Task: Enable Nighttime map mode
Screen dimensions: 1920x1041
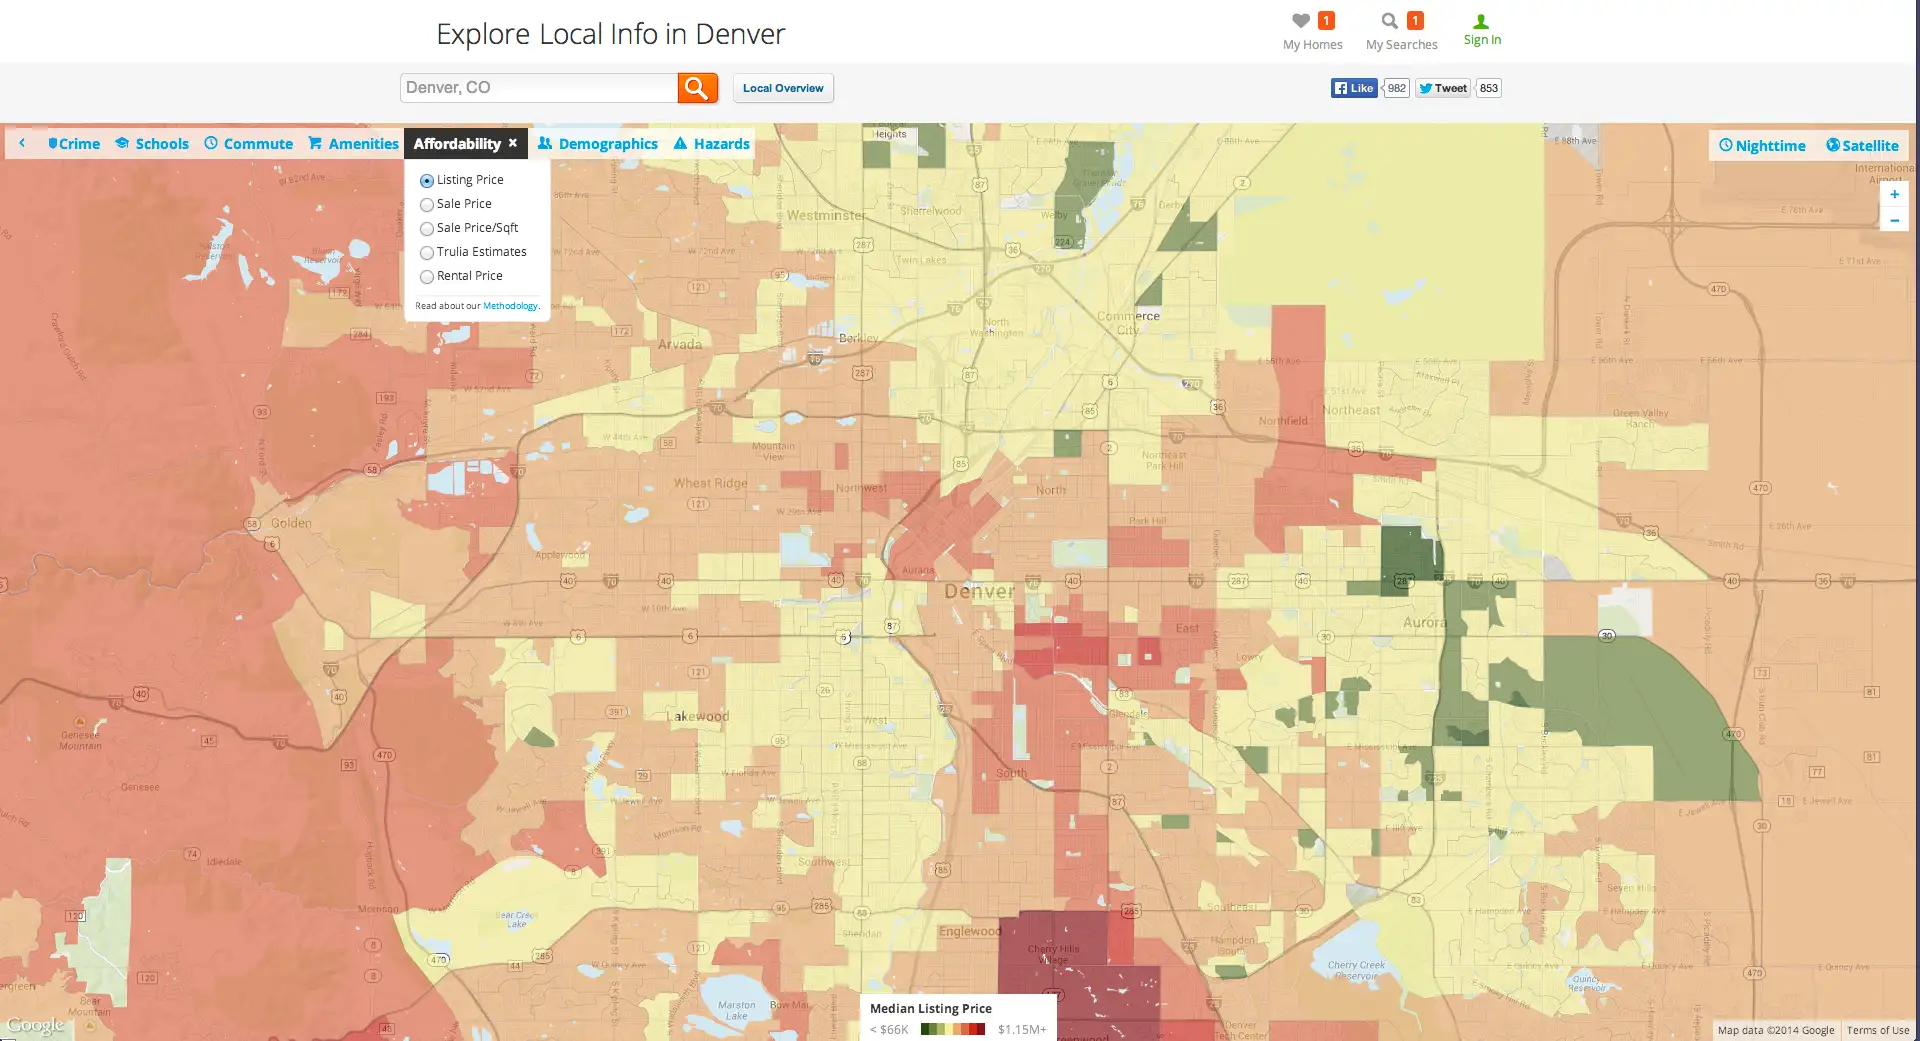Action: point(1762,146)
